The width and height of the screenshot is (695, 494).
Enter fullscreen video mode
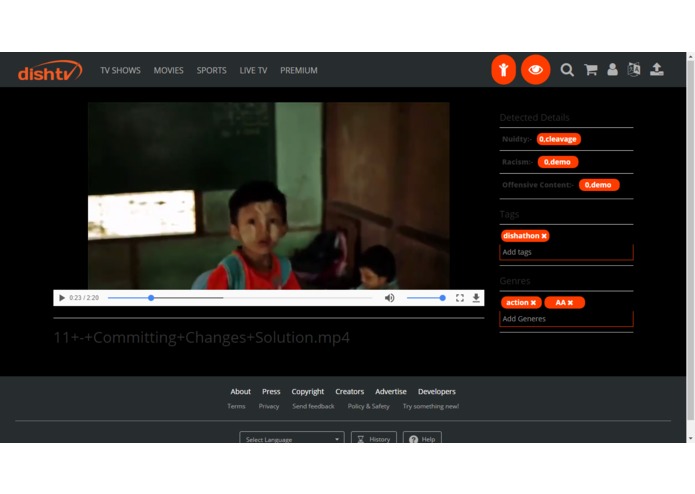click(x=460, y=298)
